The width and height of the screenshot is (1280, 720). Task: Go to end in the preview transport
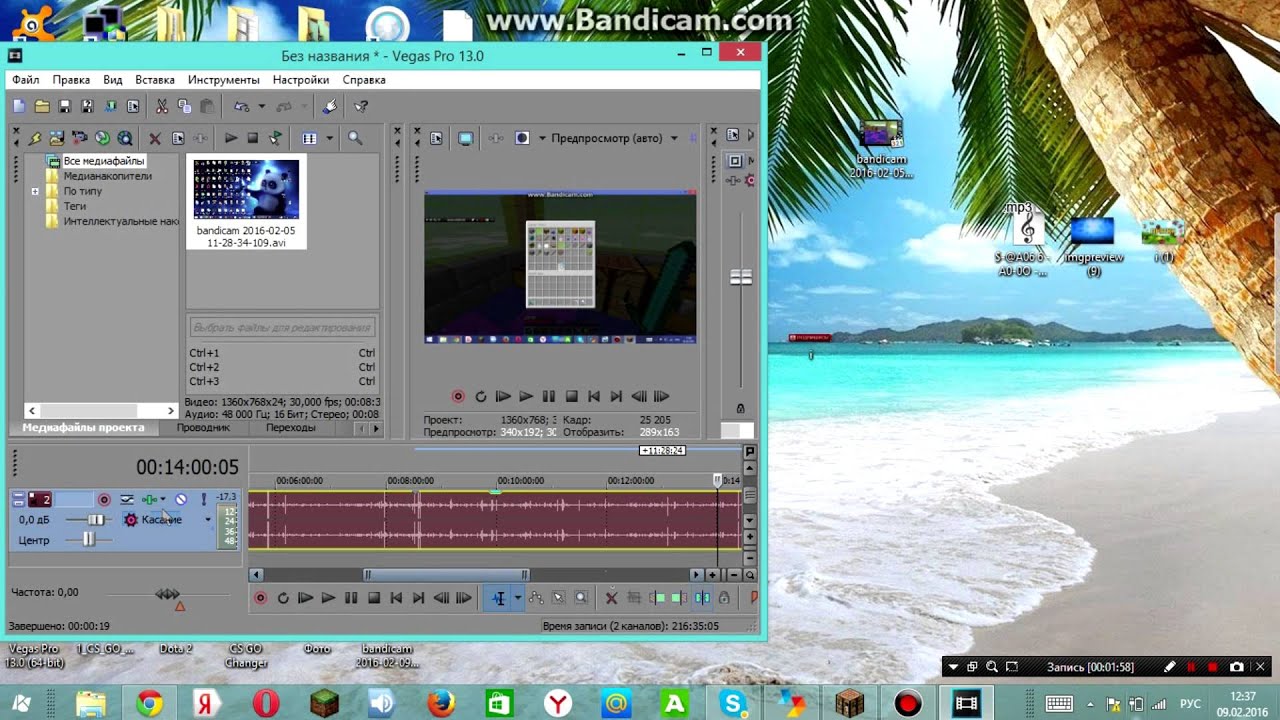(616, 397)
